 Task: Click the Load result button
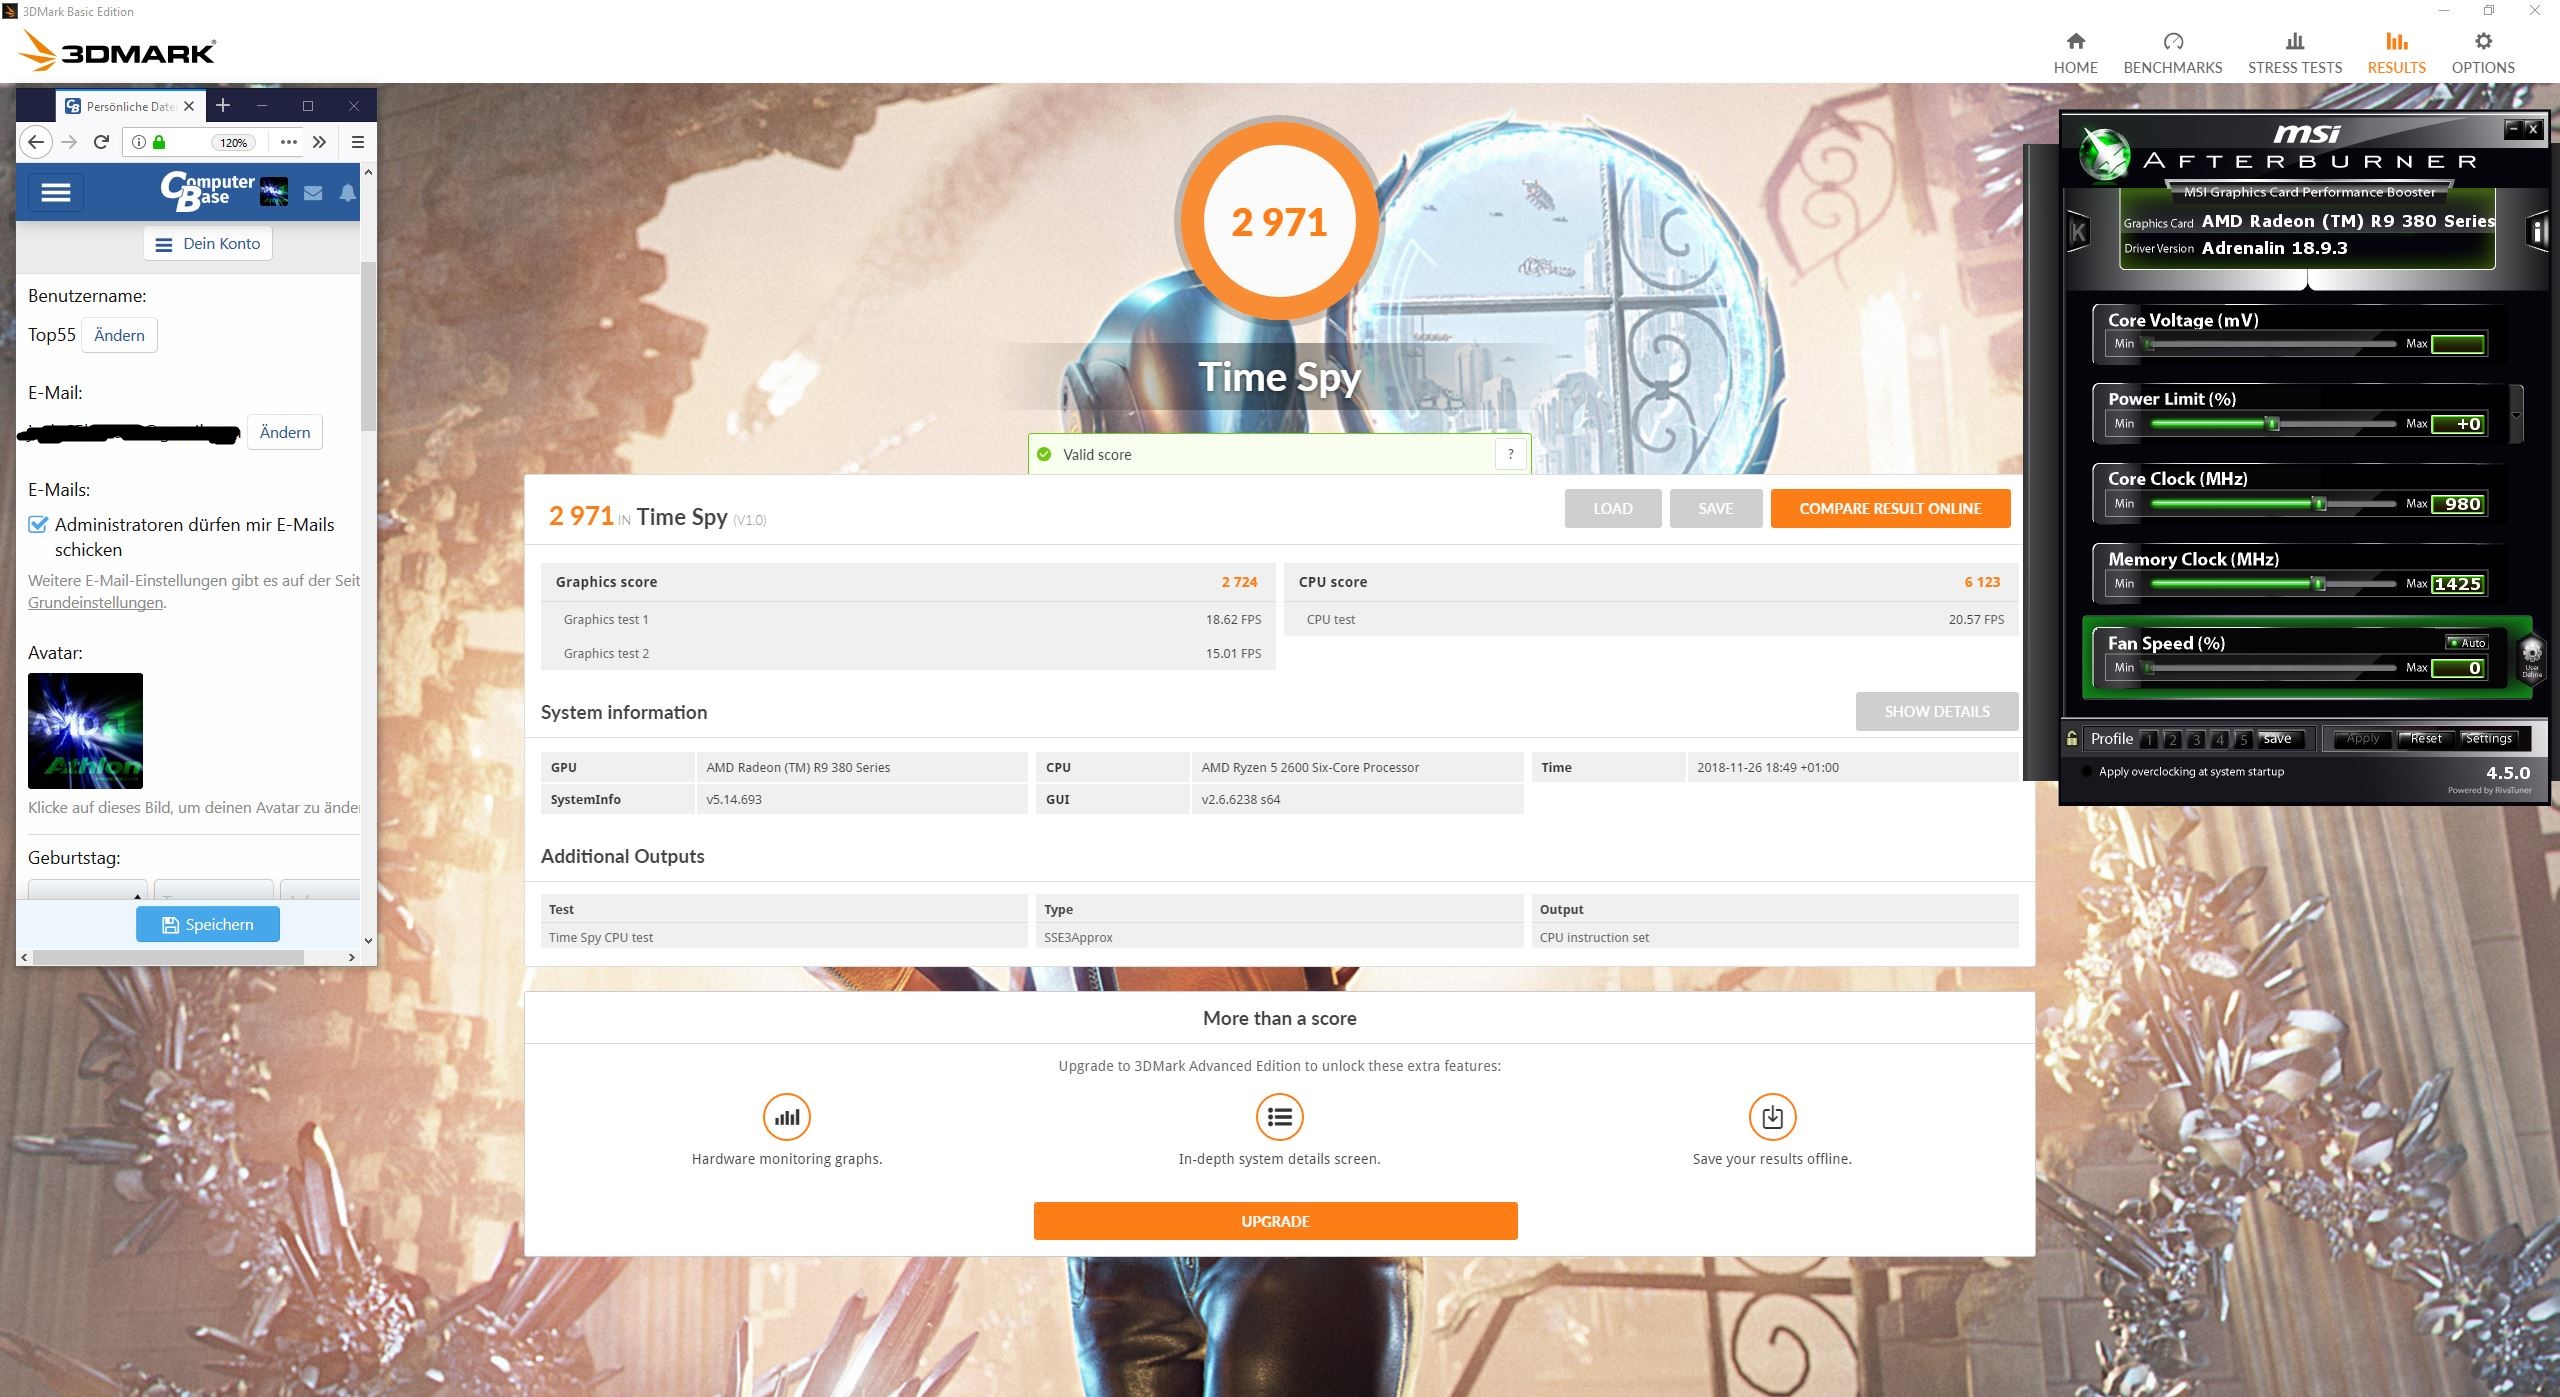point(1612,508)
